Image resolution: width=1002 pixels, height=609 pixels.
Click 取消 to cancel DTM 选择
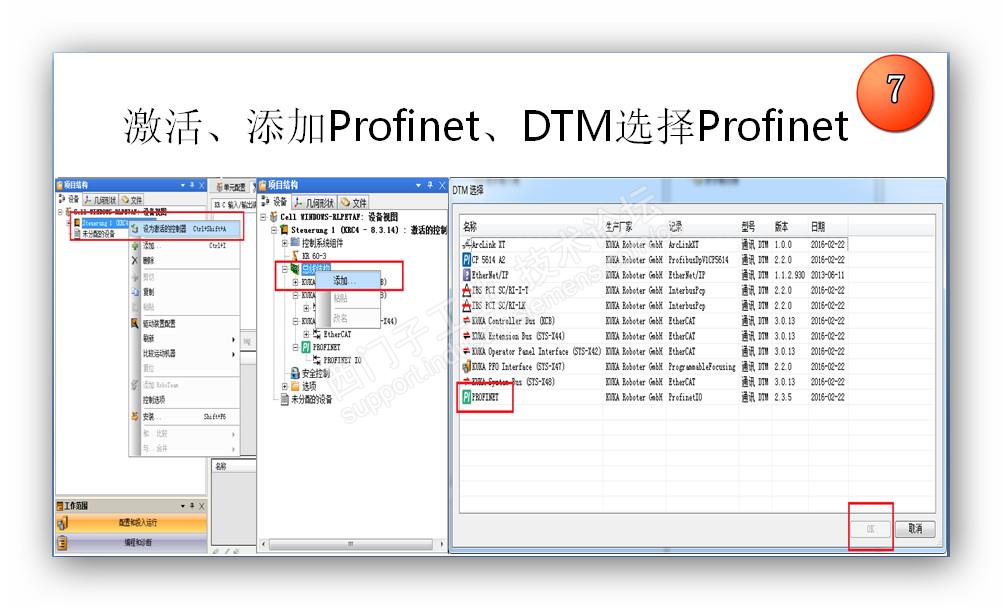click(915, 528)
